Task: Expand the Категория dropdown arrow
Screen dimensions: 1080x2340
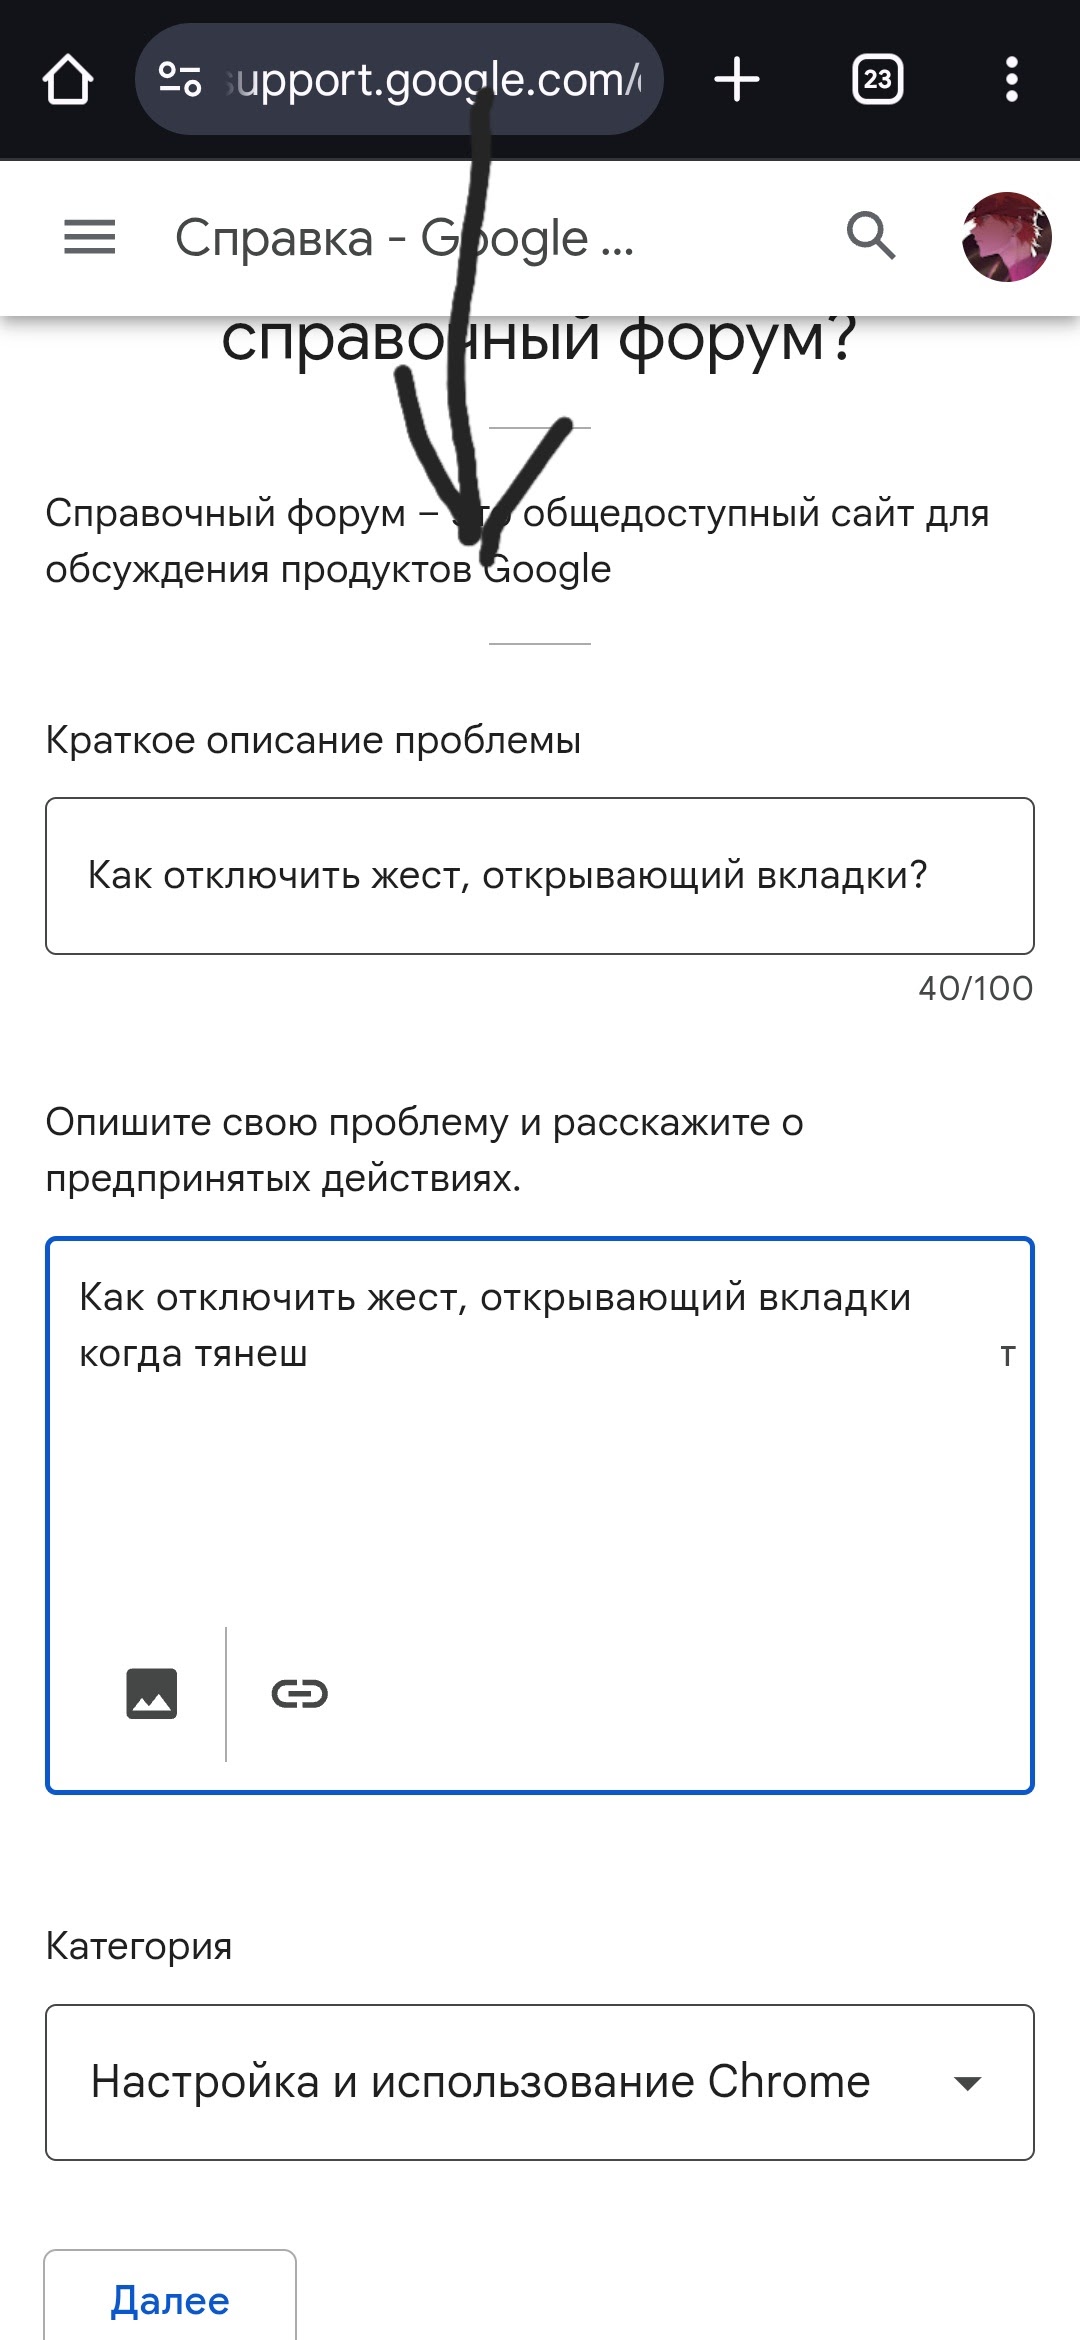Action: pos(967,2084)
